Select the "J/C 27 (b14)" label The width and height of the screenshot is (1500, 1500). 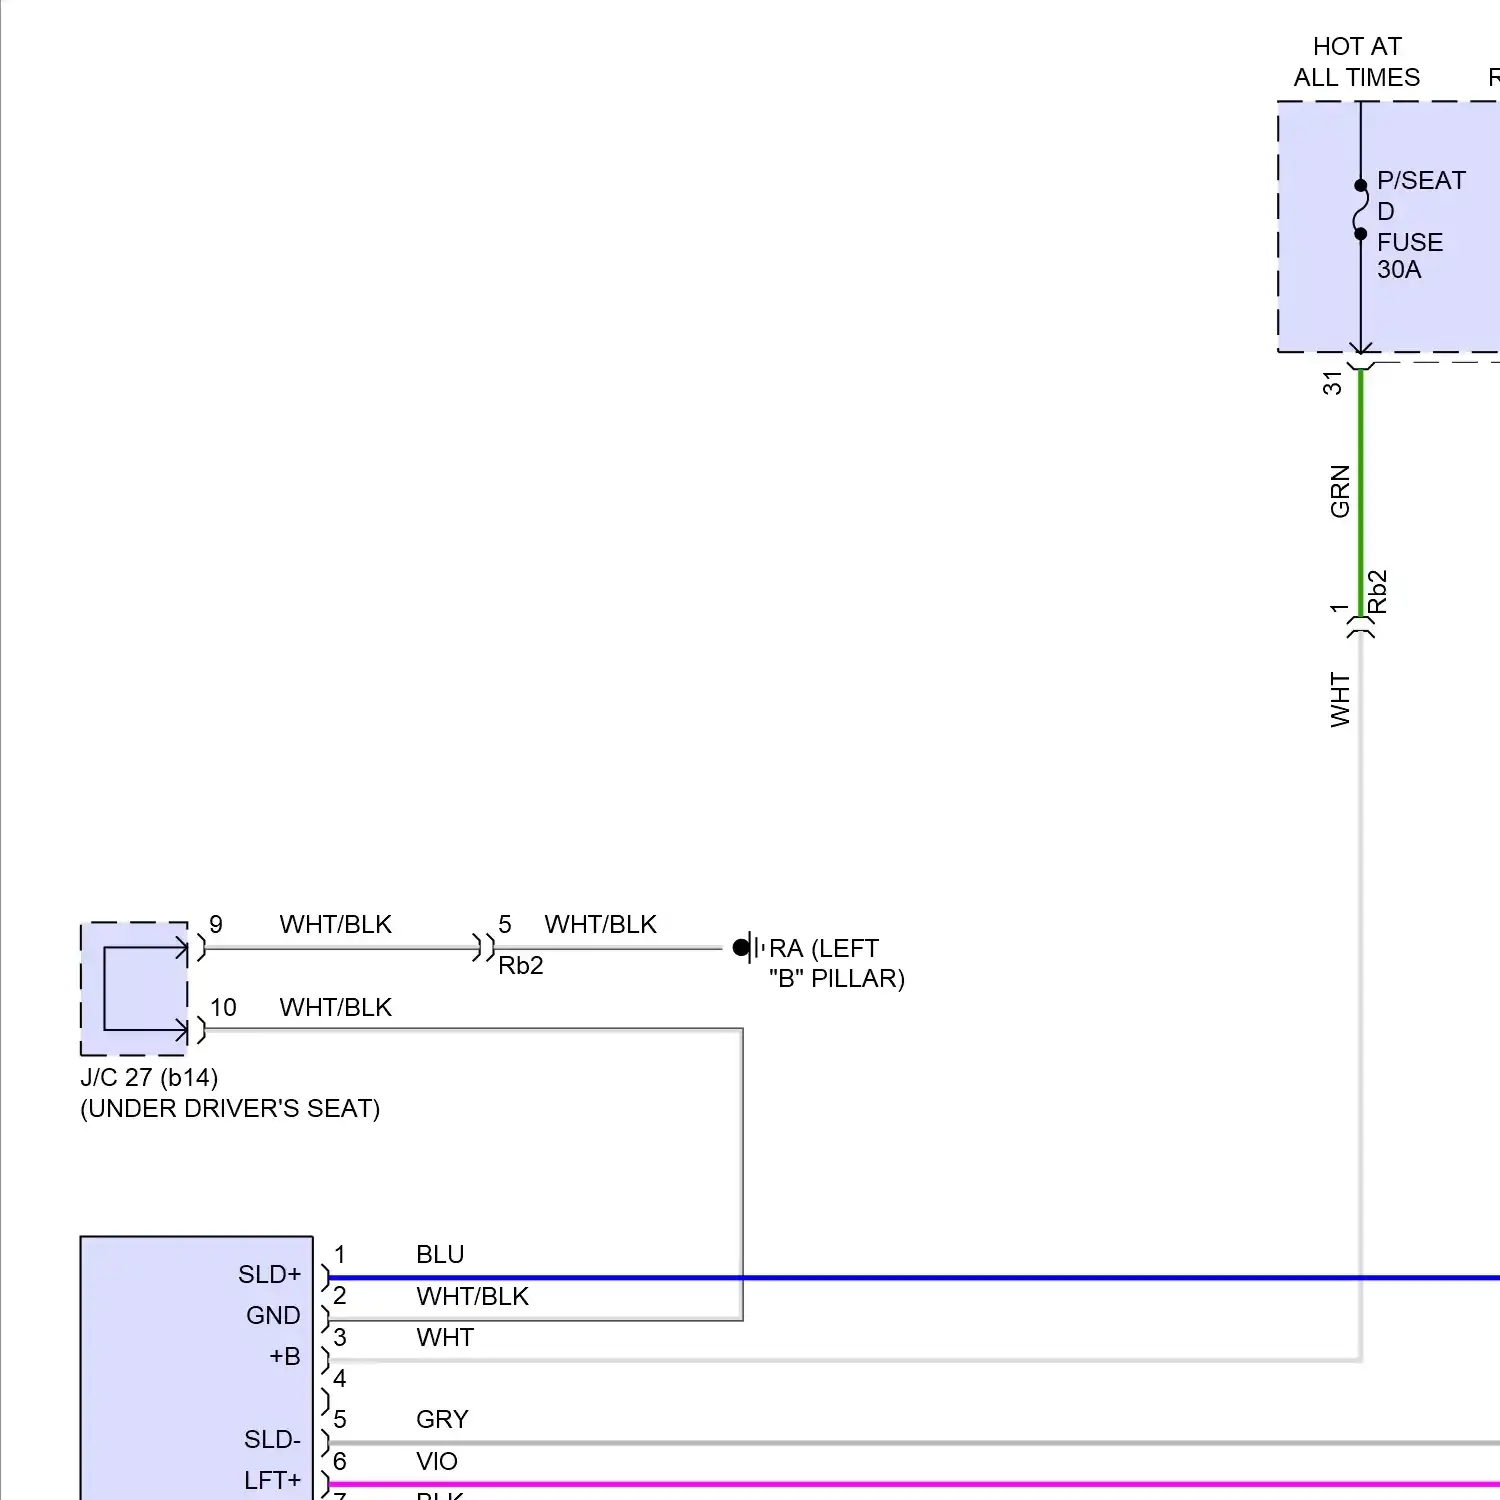[x=149, y=1077]
